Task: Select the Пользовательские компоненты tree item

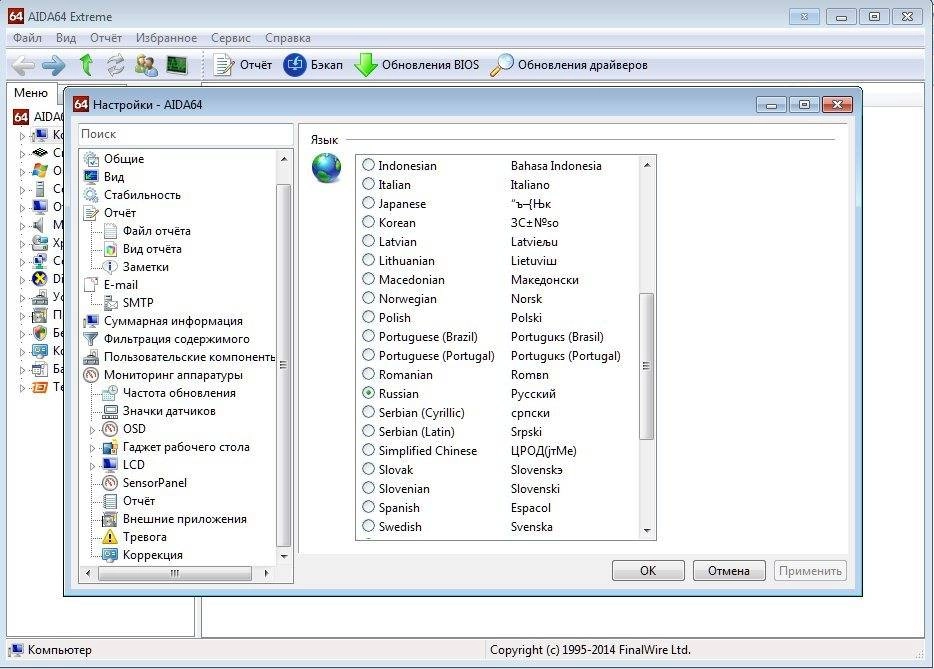Action: click(189, 357)
